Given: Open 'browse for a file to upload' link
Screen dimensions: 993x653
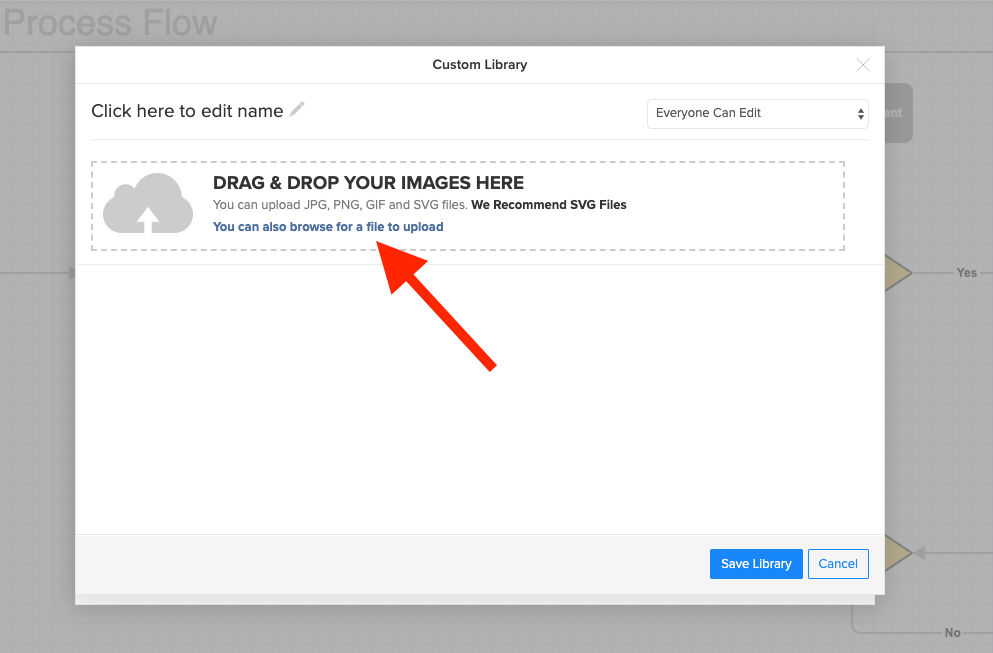Looking at the screenshot, I should click(x=328, y=227).
